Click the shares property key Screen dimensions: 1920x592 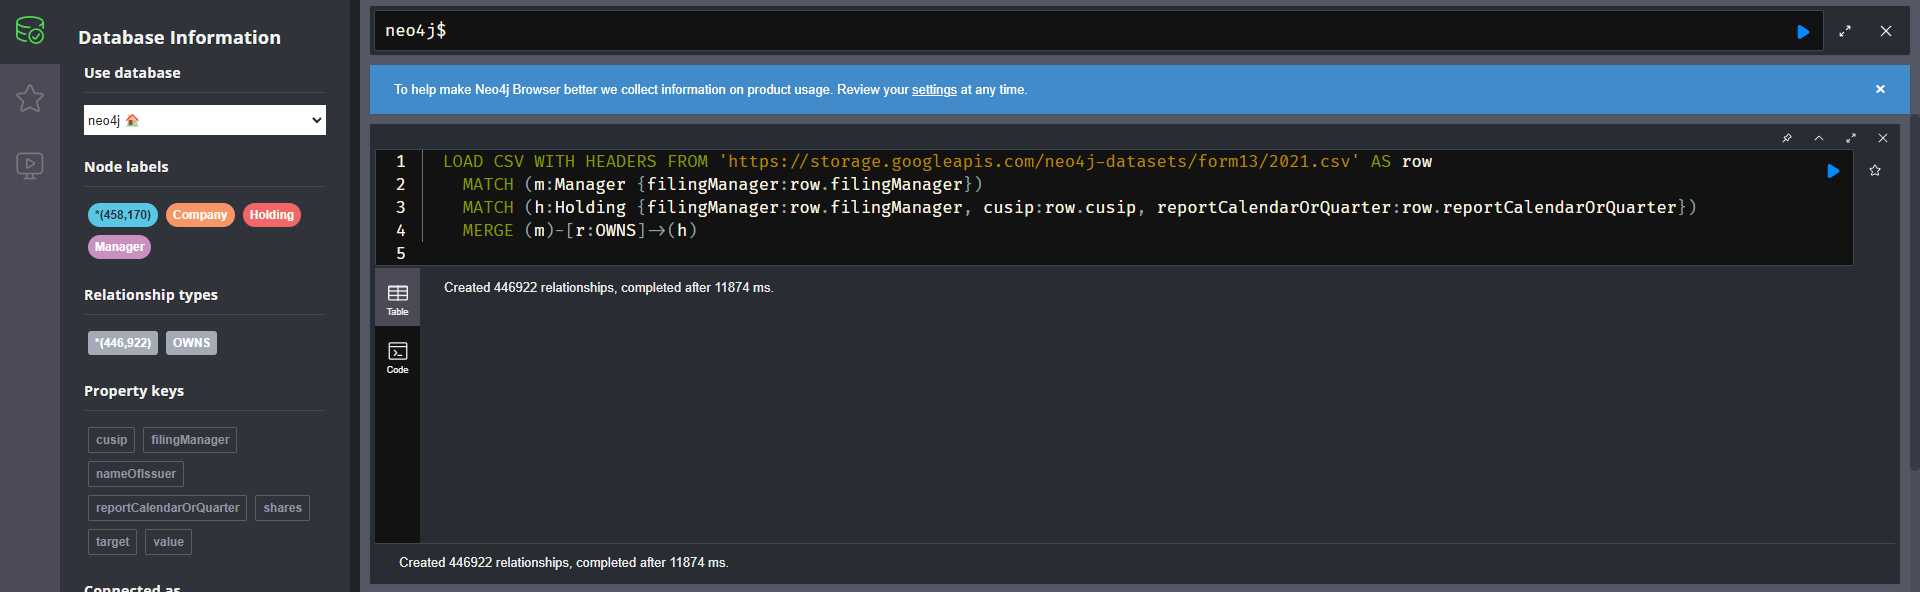tap(282, 508)
